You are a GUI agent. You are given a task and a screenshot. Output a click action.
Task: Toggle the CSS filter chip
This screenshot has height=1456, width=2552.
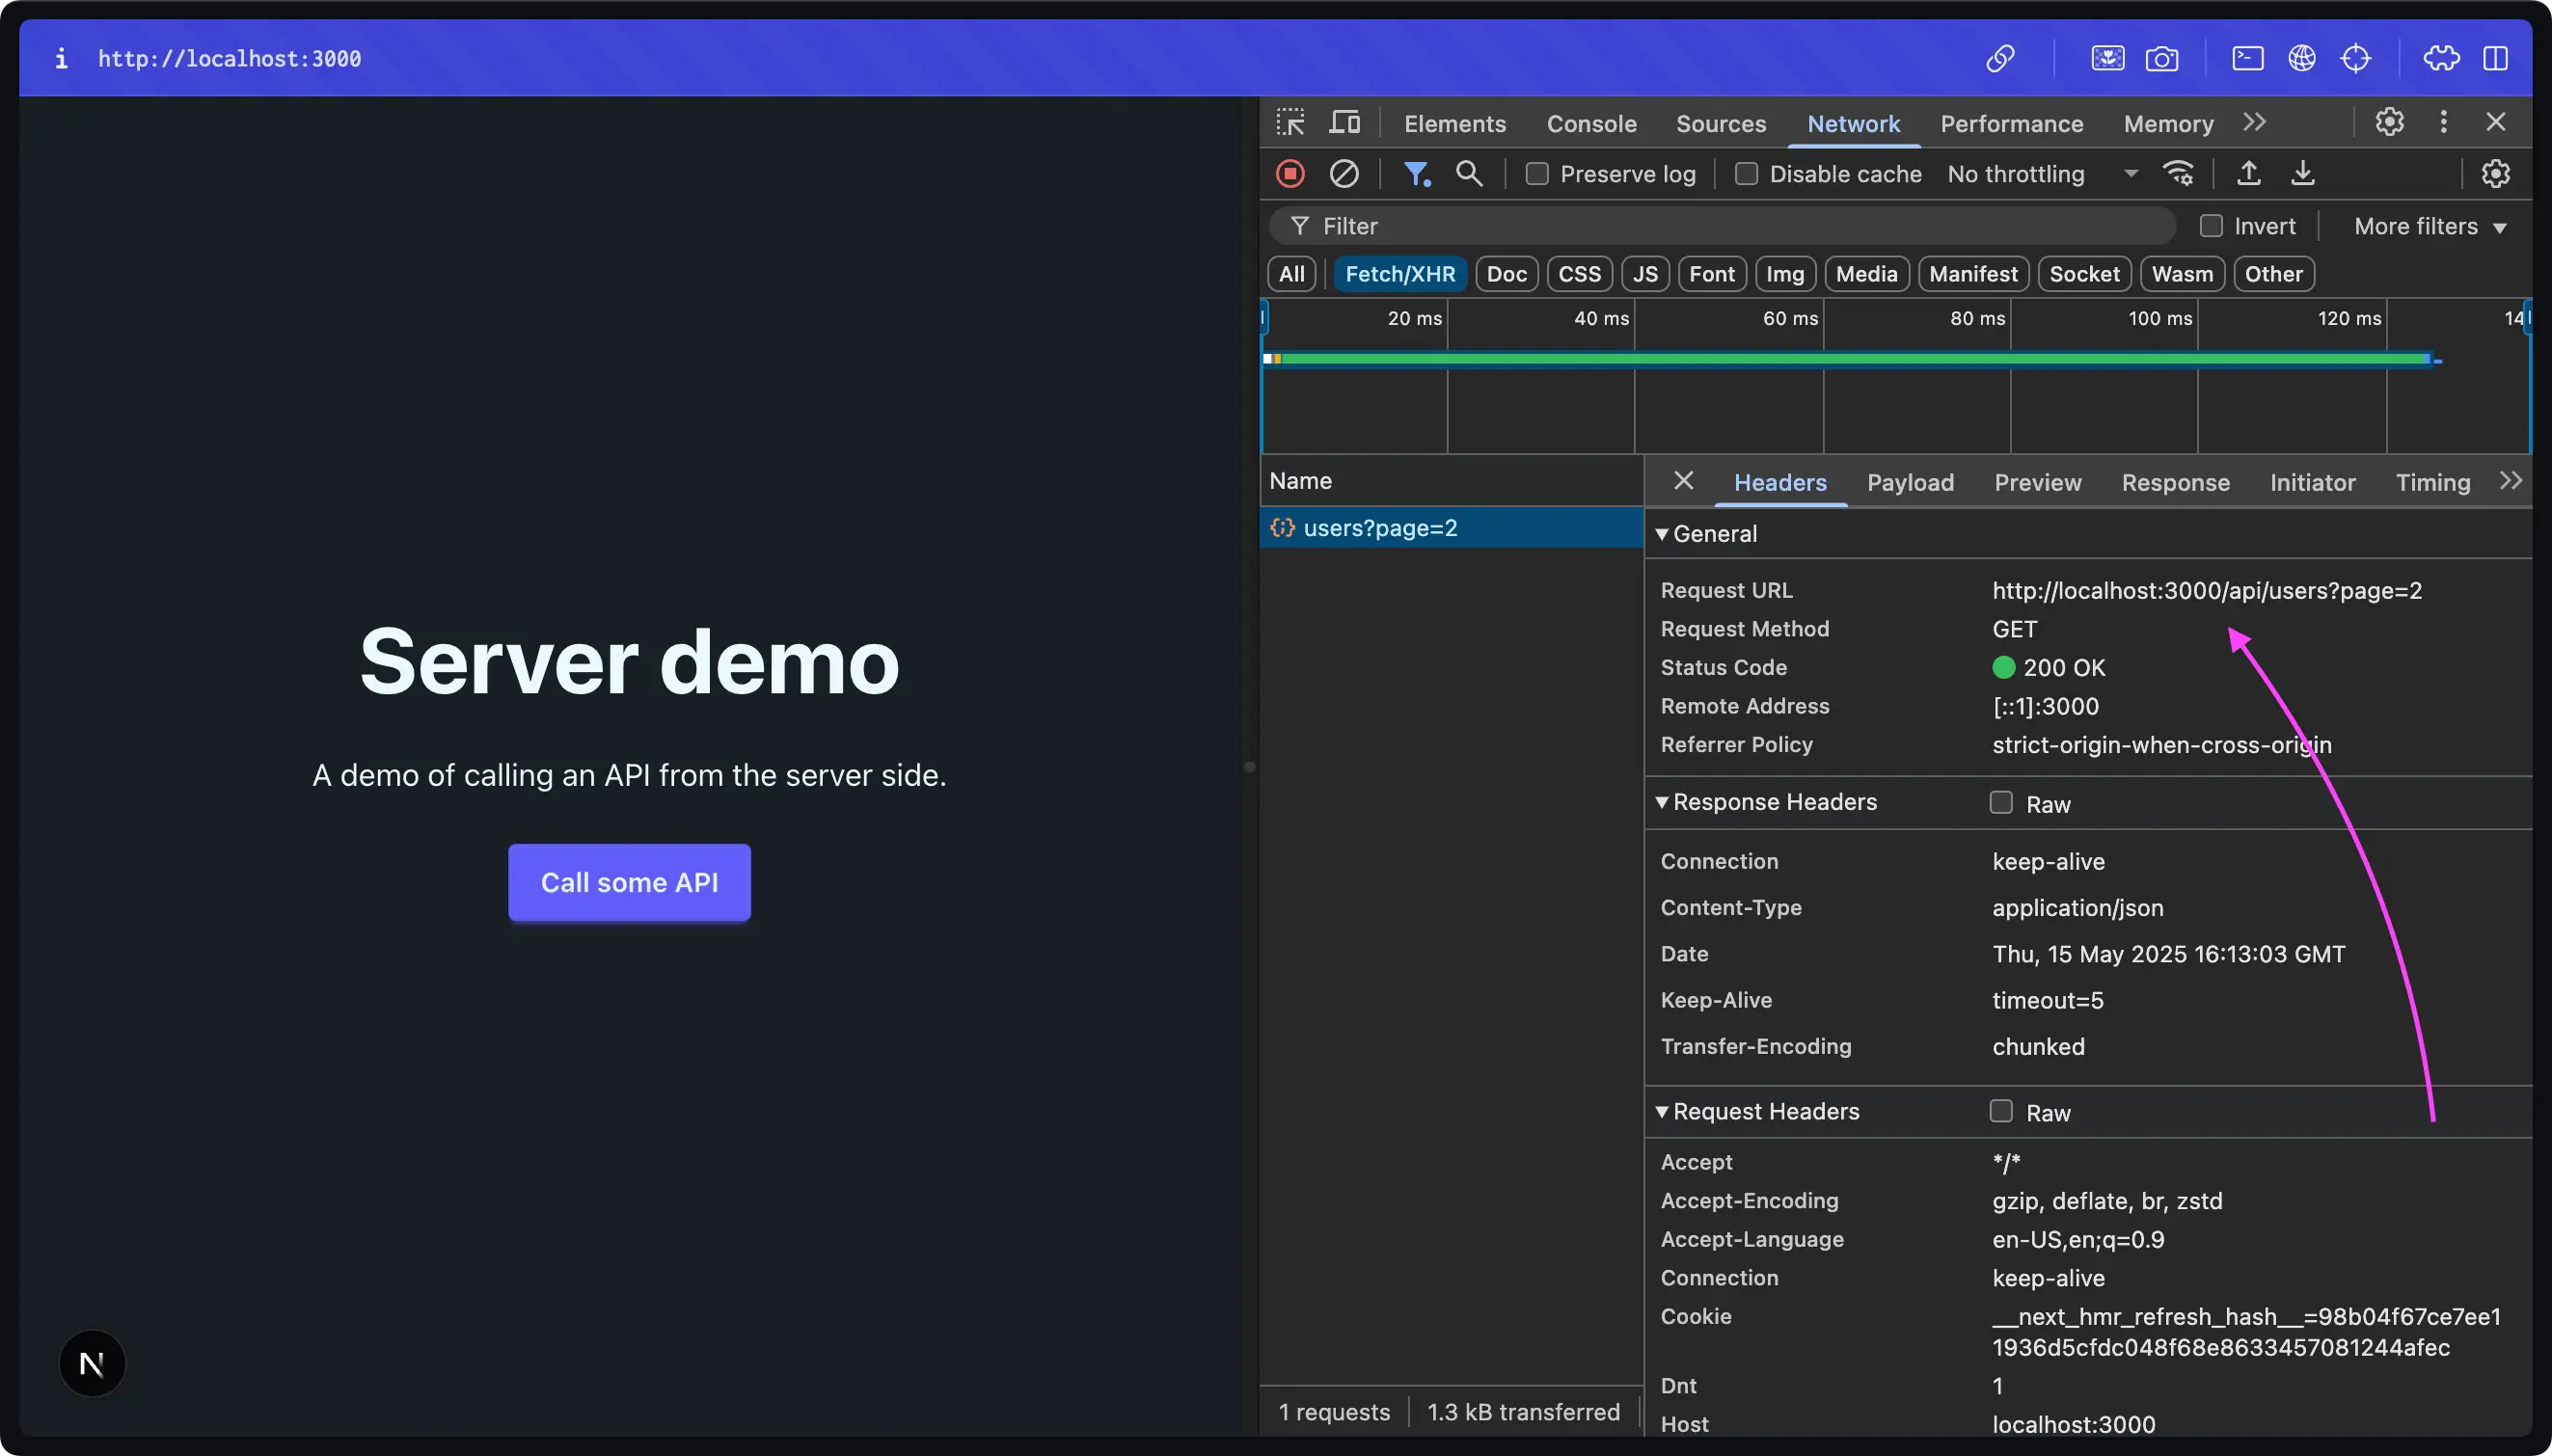click(1580, 274)
